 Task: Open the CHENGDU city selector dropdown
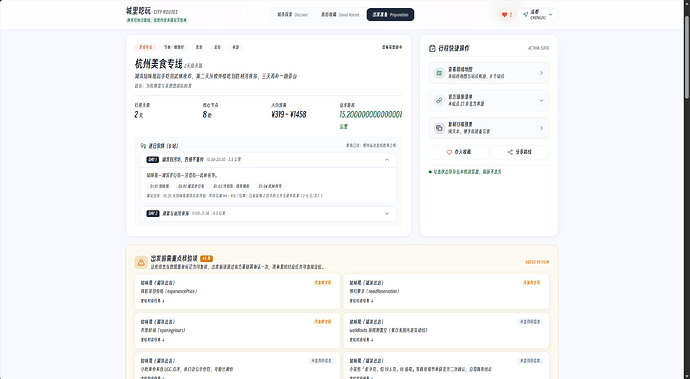pos(538,15)
